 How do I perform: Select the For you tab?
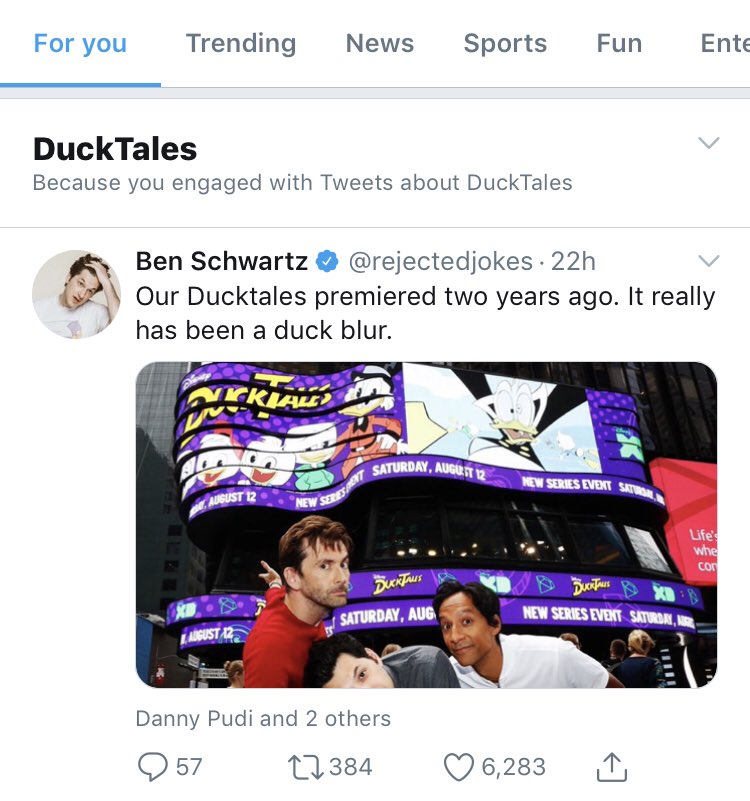pos(80,43)
